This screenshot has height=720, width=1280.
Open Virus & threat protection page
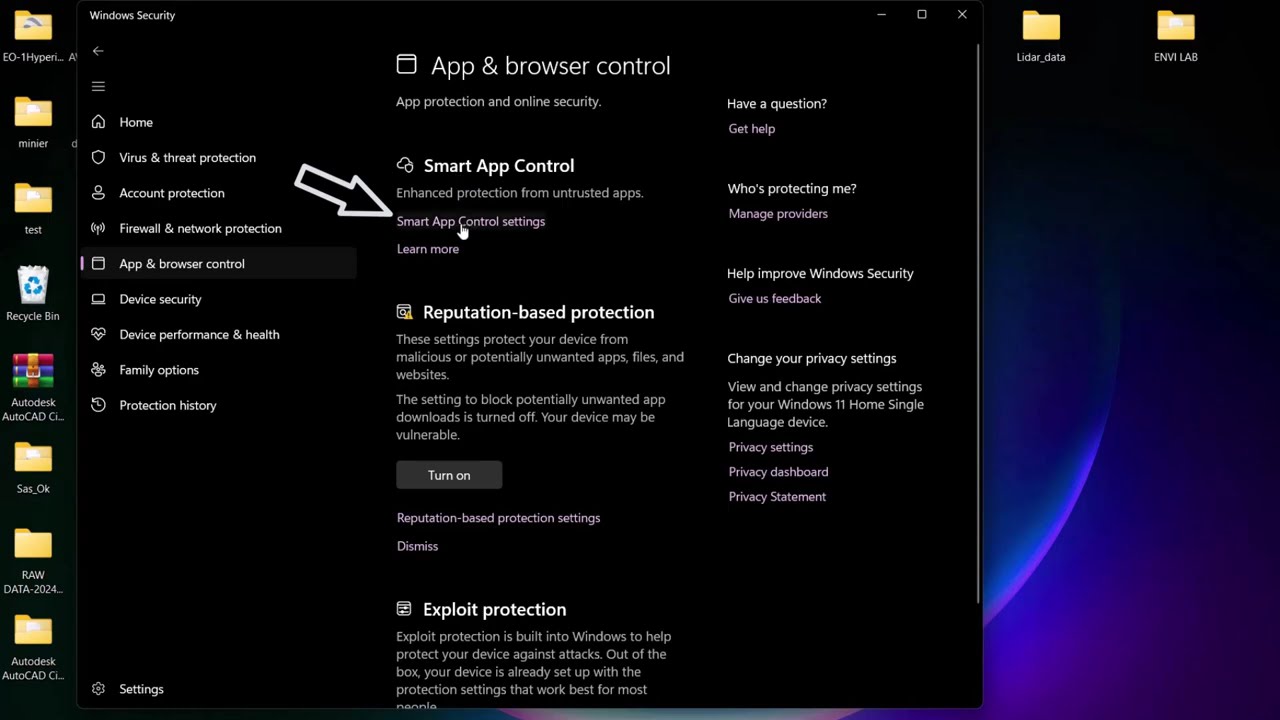187,157
